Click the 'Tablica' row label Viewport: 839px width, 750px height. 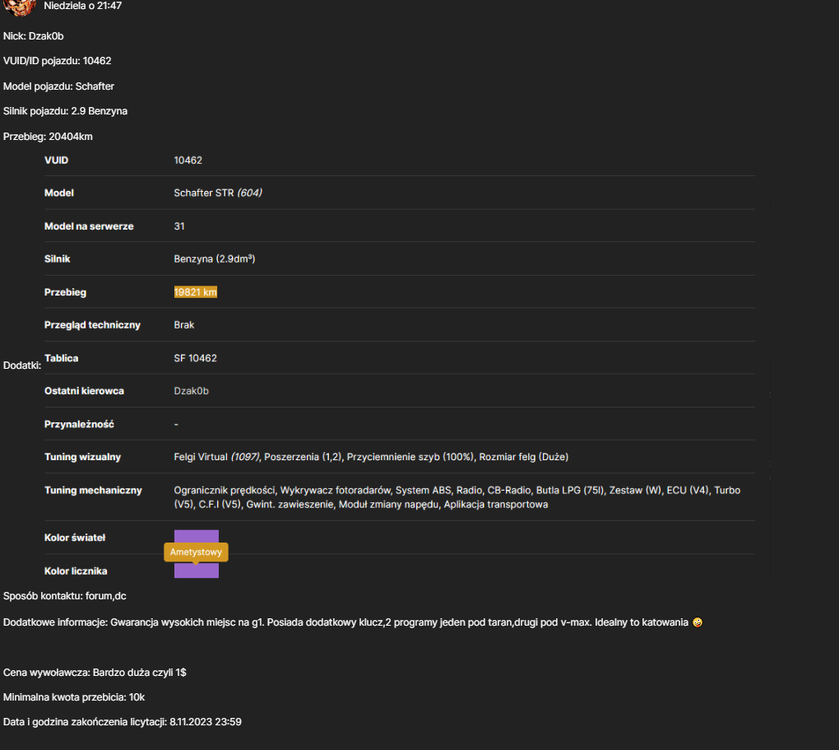click(x=61, y=358)
